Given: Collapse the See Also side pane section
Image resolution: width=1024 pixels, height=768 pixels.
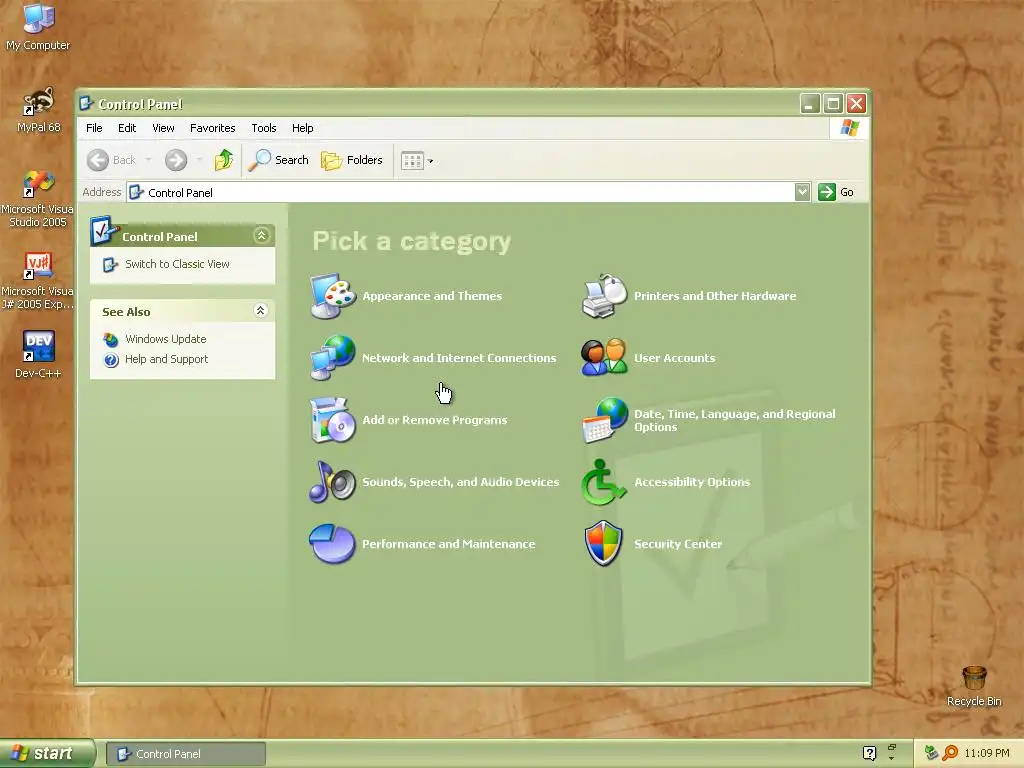Looking at the screenshot, I should pos(261,311).
